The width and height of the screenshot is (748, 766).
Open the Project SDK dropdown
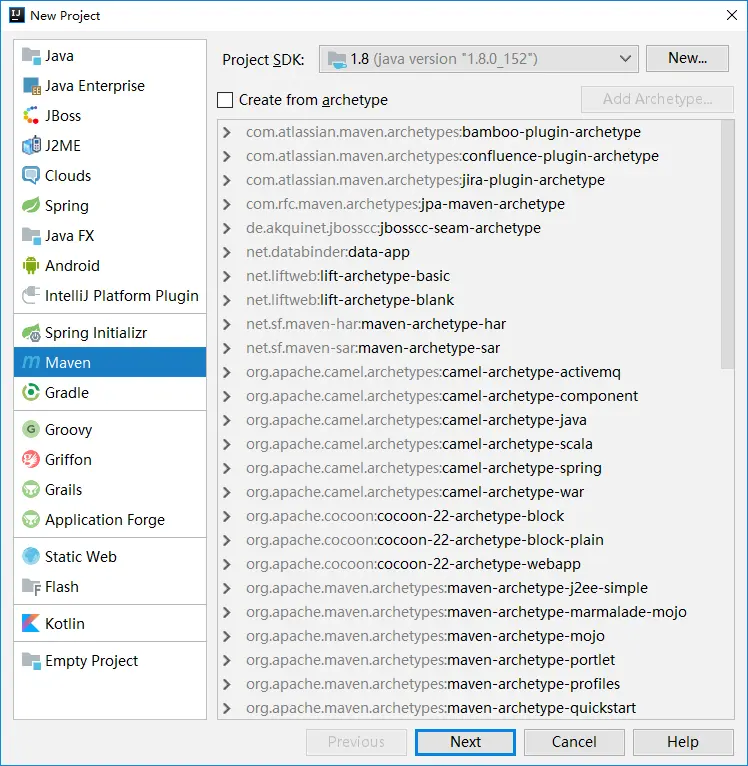479,59
